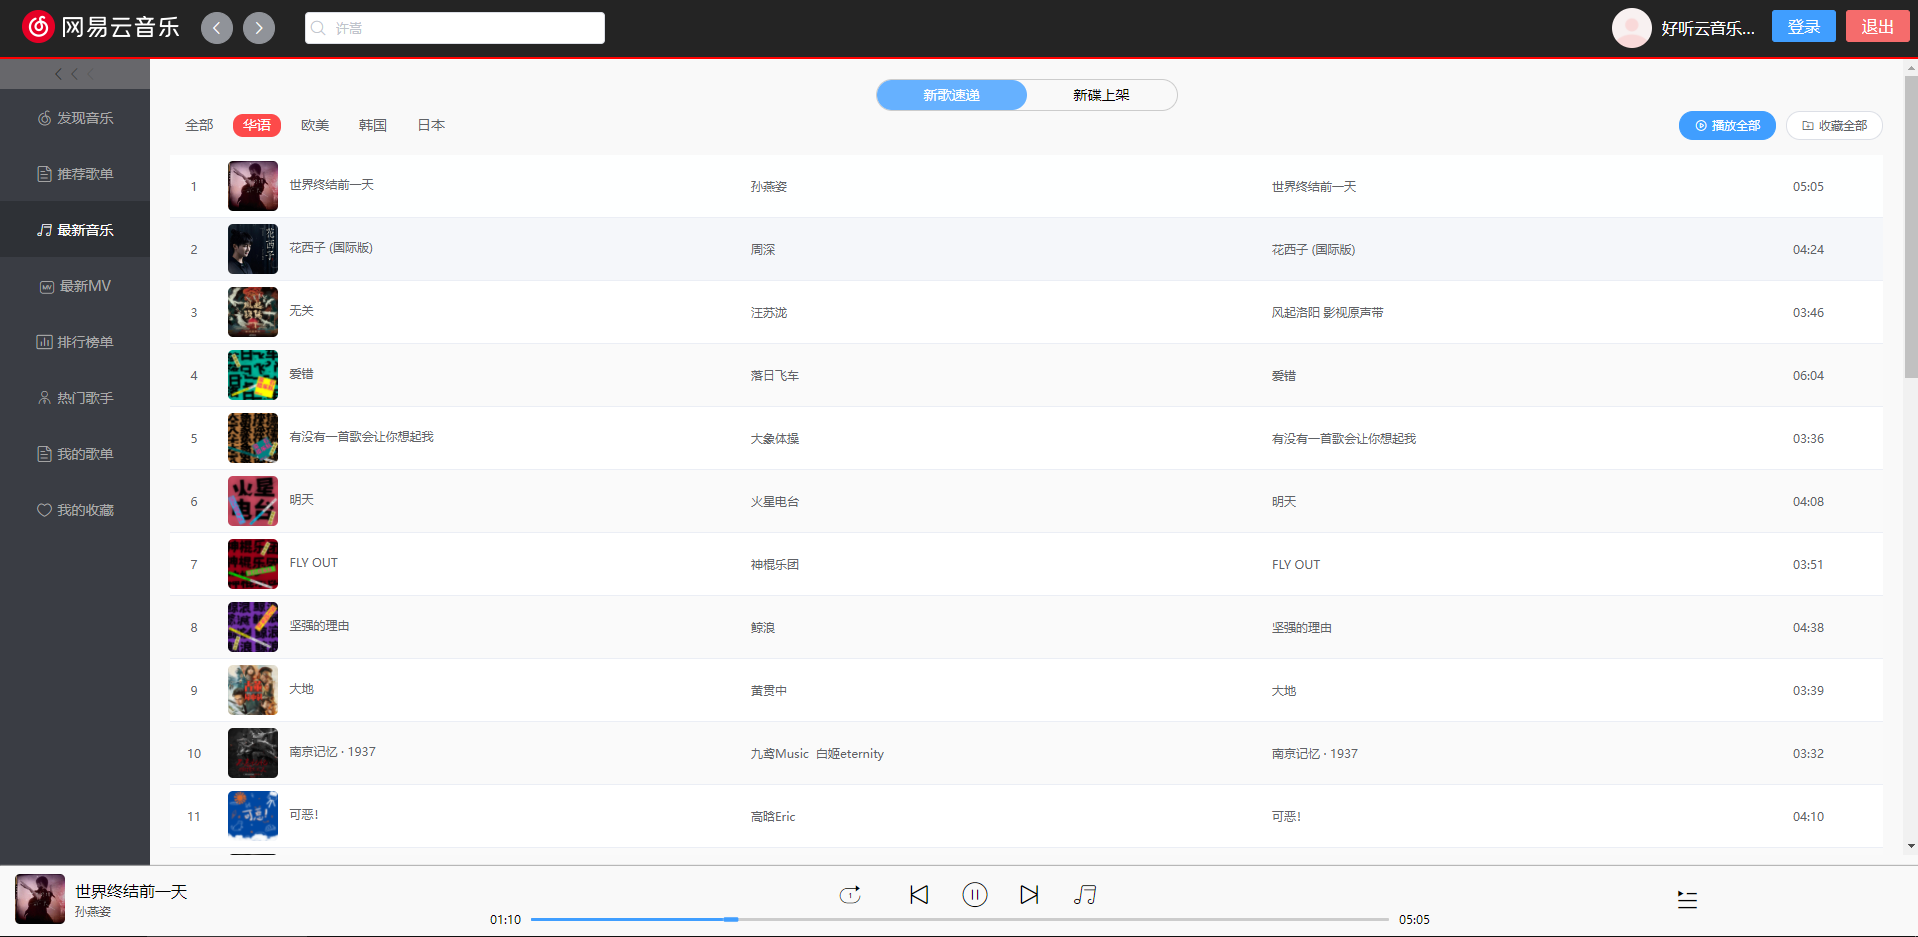Seek using the playback progress bar
Screen dimensions: 1918x937
tap(958, 918)
